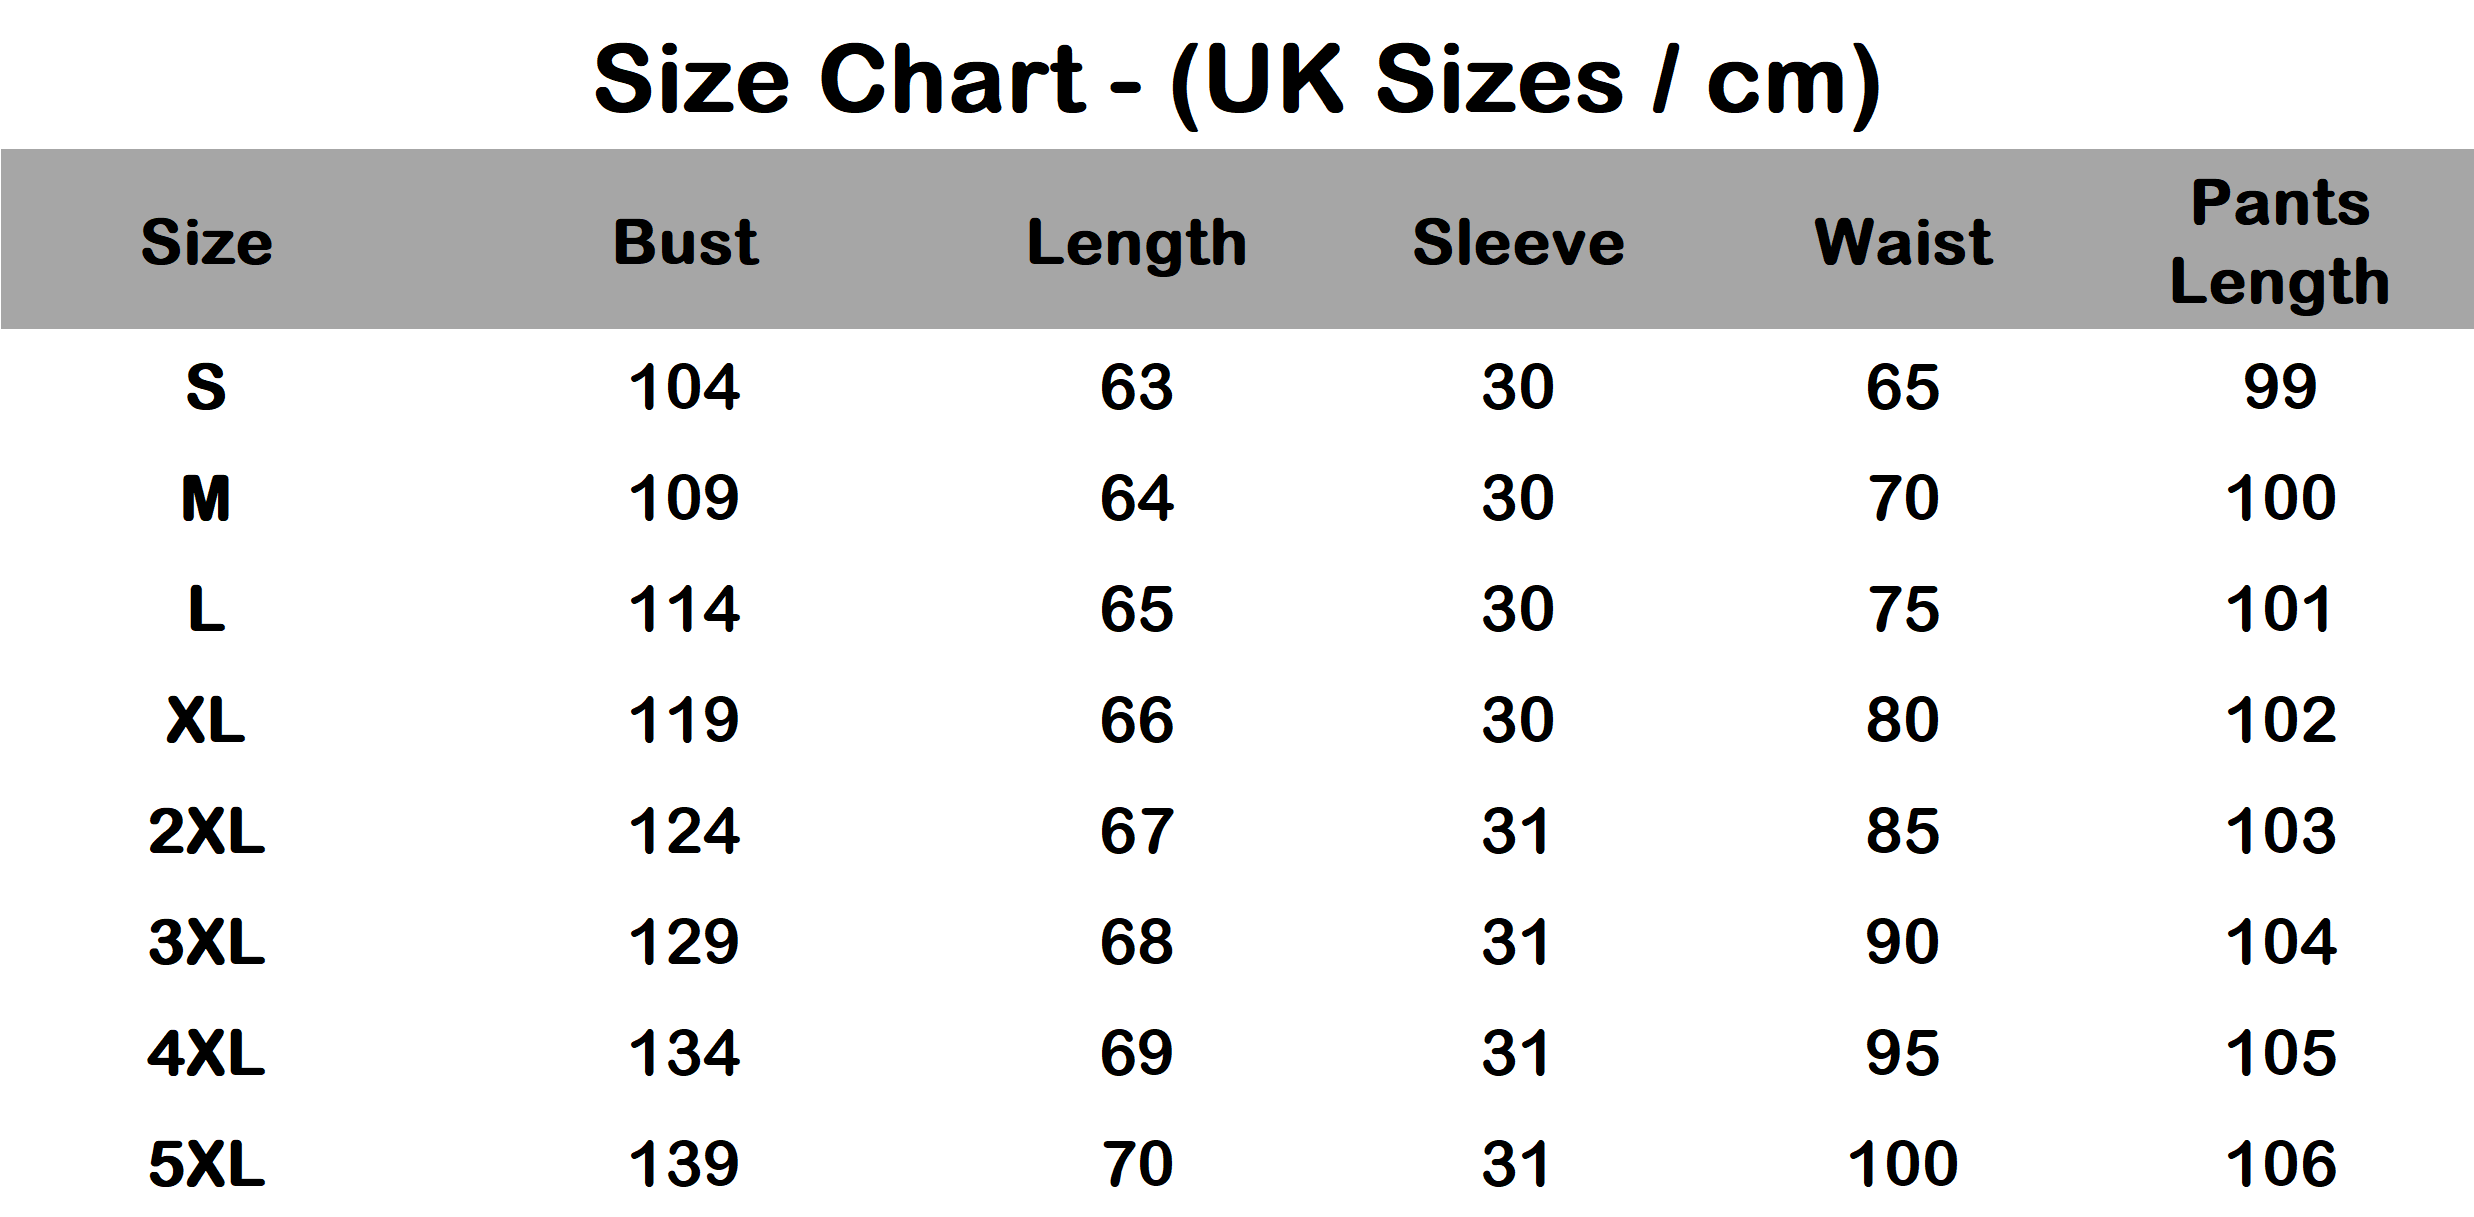The image size is (2474, 1217).
Task: Click the Size Chart title text
Action: [x=1236, y=80]
